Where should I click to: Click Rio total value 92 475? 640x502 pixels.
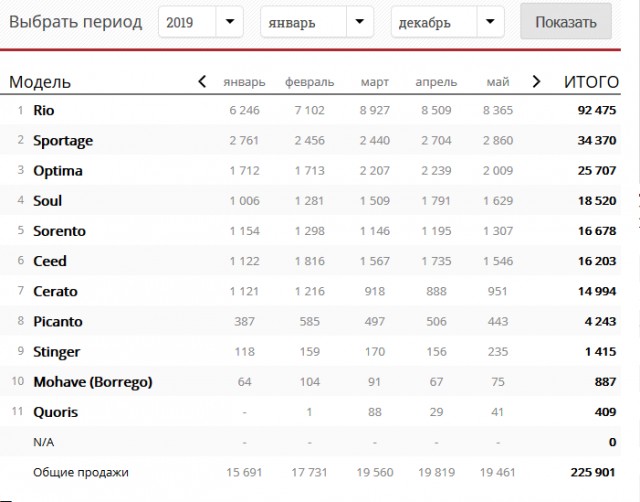pyautogui.click(x=597, y=110)
